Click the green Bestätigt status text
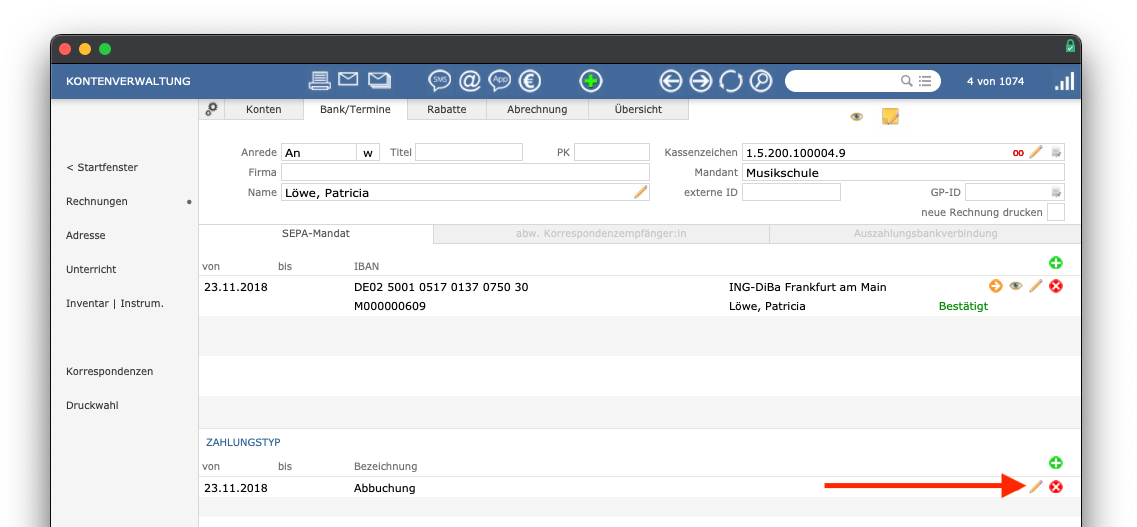Screen dimensions: 1137x527 pyautogui.click(x=963, y=307)
